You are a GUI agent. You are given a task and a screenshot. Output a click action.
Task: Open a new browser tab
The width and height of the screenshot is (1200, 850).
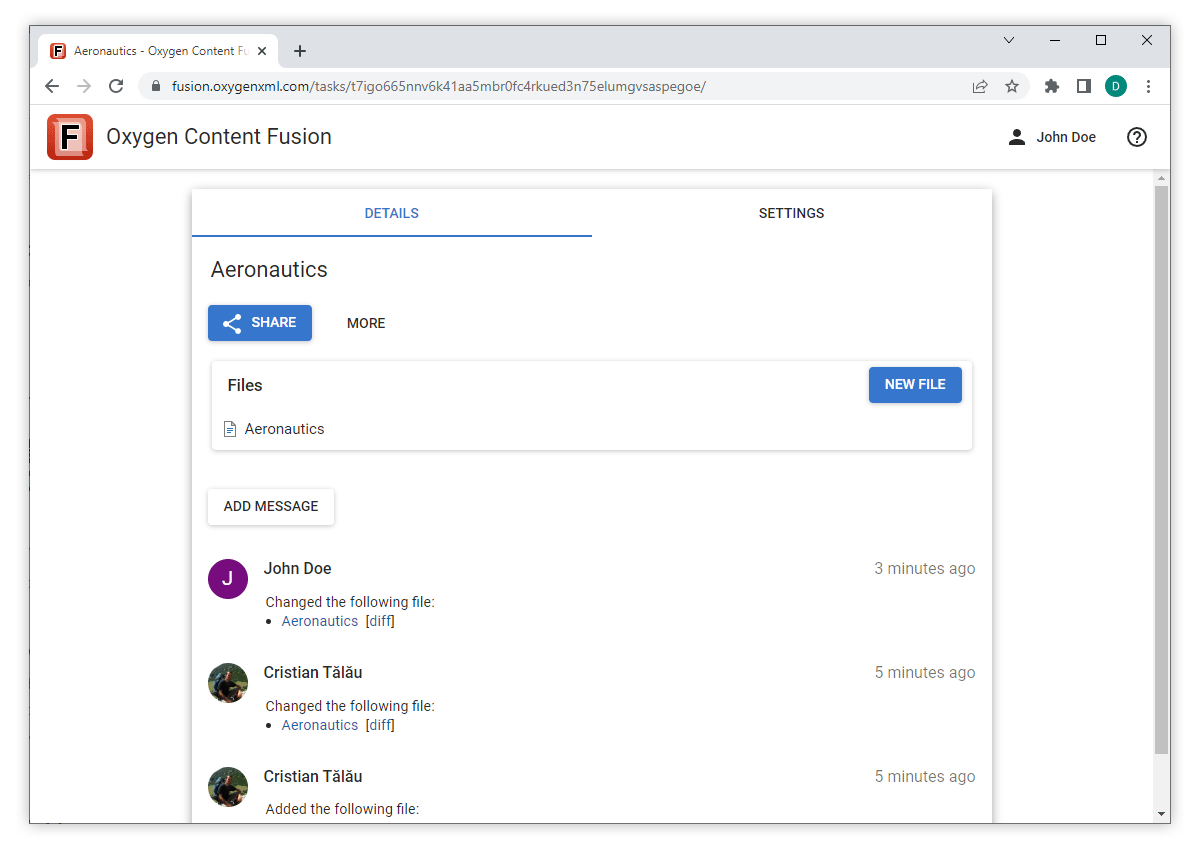(300, 51)
